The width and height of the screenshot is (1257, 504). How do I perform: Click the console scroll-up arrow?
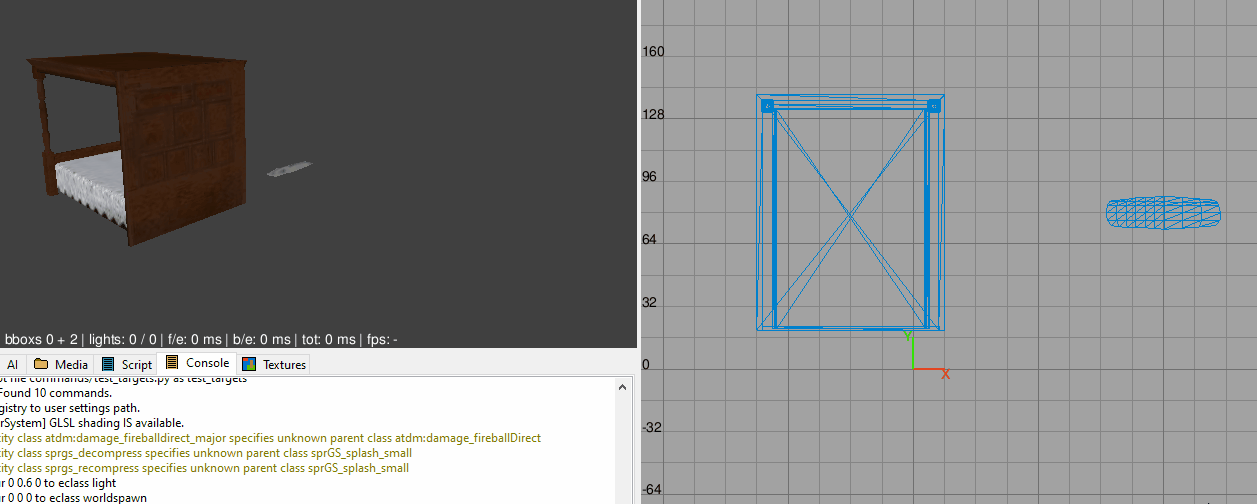point(624,387)
